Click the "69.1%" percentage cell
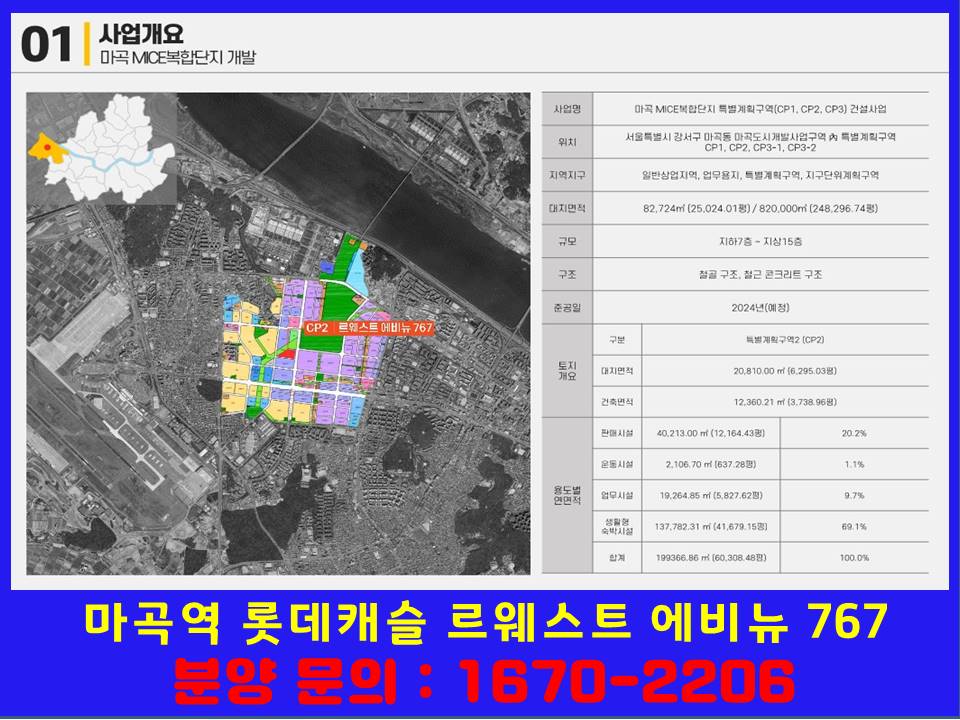Viewport: 960px width, 720px height. [854, 527]
